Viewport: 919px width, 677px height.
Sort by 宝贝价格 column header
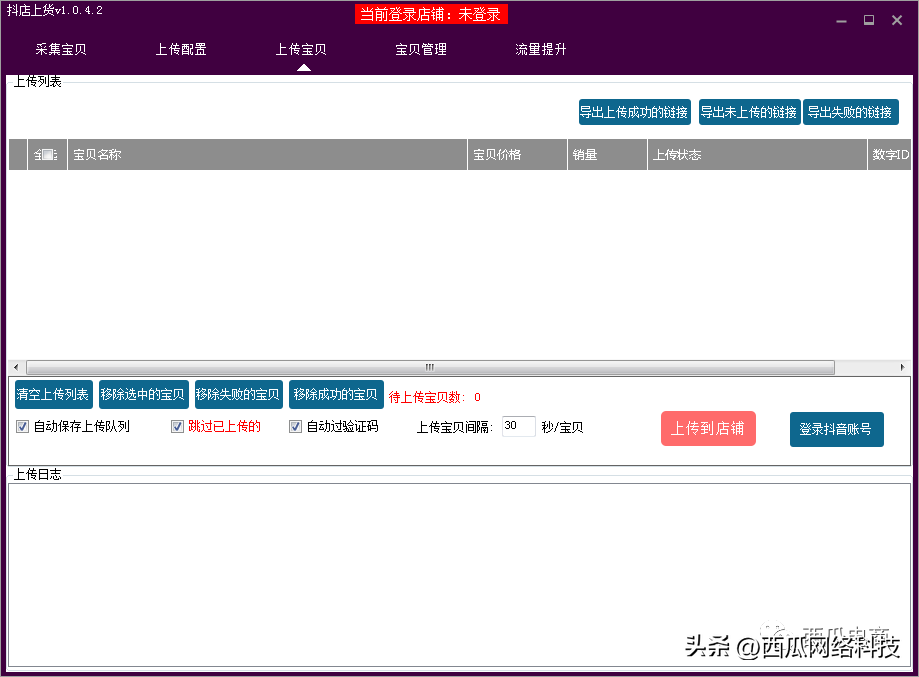pyautogui.click(x=518, y=155)
